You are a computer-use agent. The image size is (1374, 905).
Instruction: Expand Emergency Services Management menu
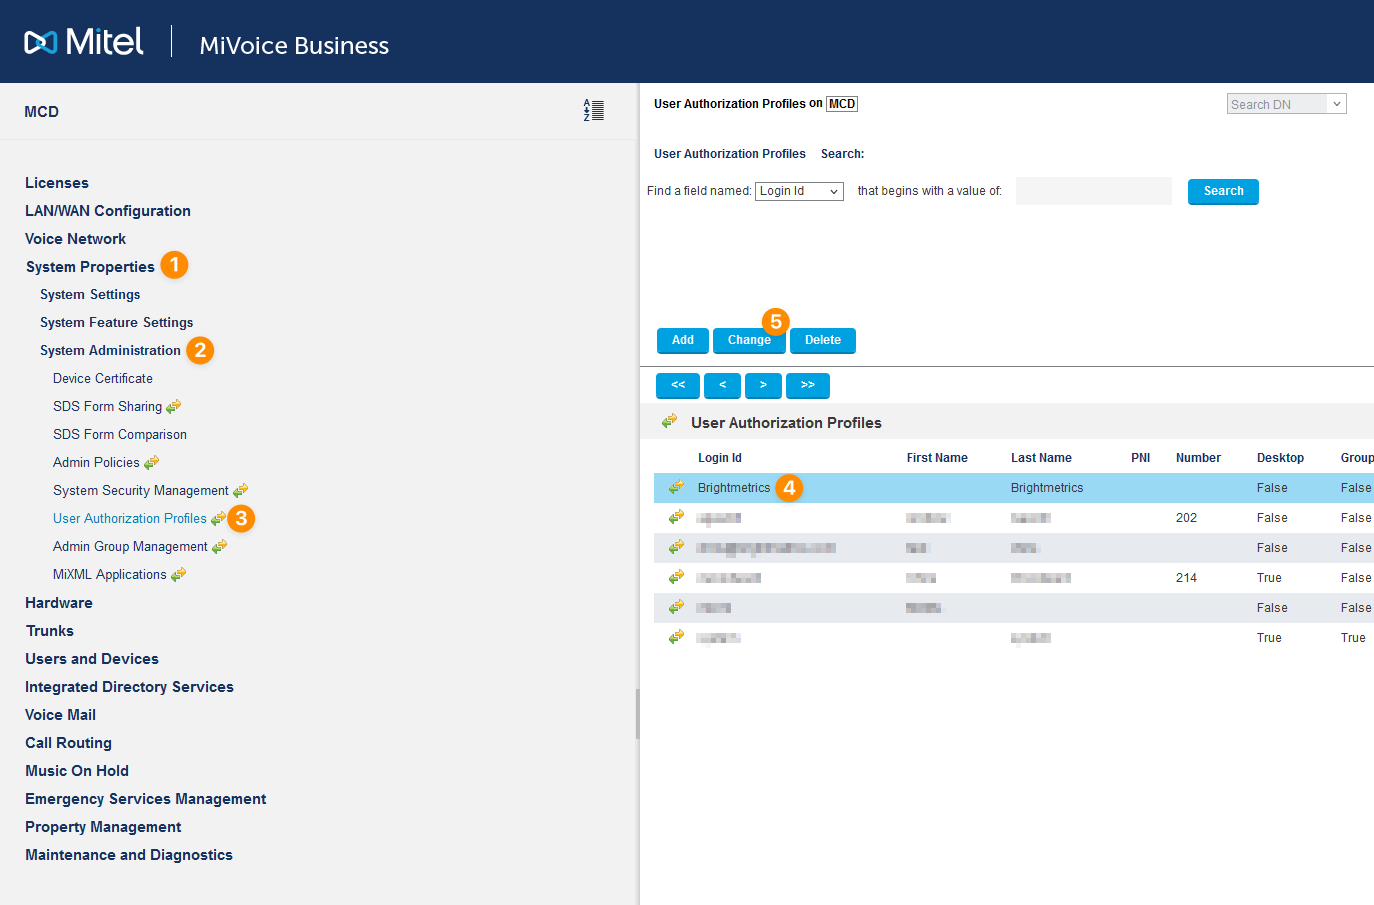[x=146, y=799]
